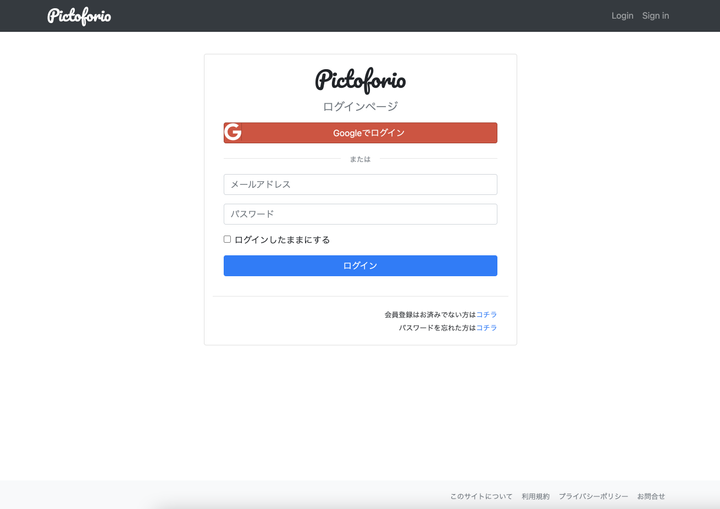Click the ログインしたままにする label text
This screenshot has width=720, height=509.
pyautogui.click(x=282, y=240)
